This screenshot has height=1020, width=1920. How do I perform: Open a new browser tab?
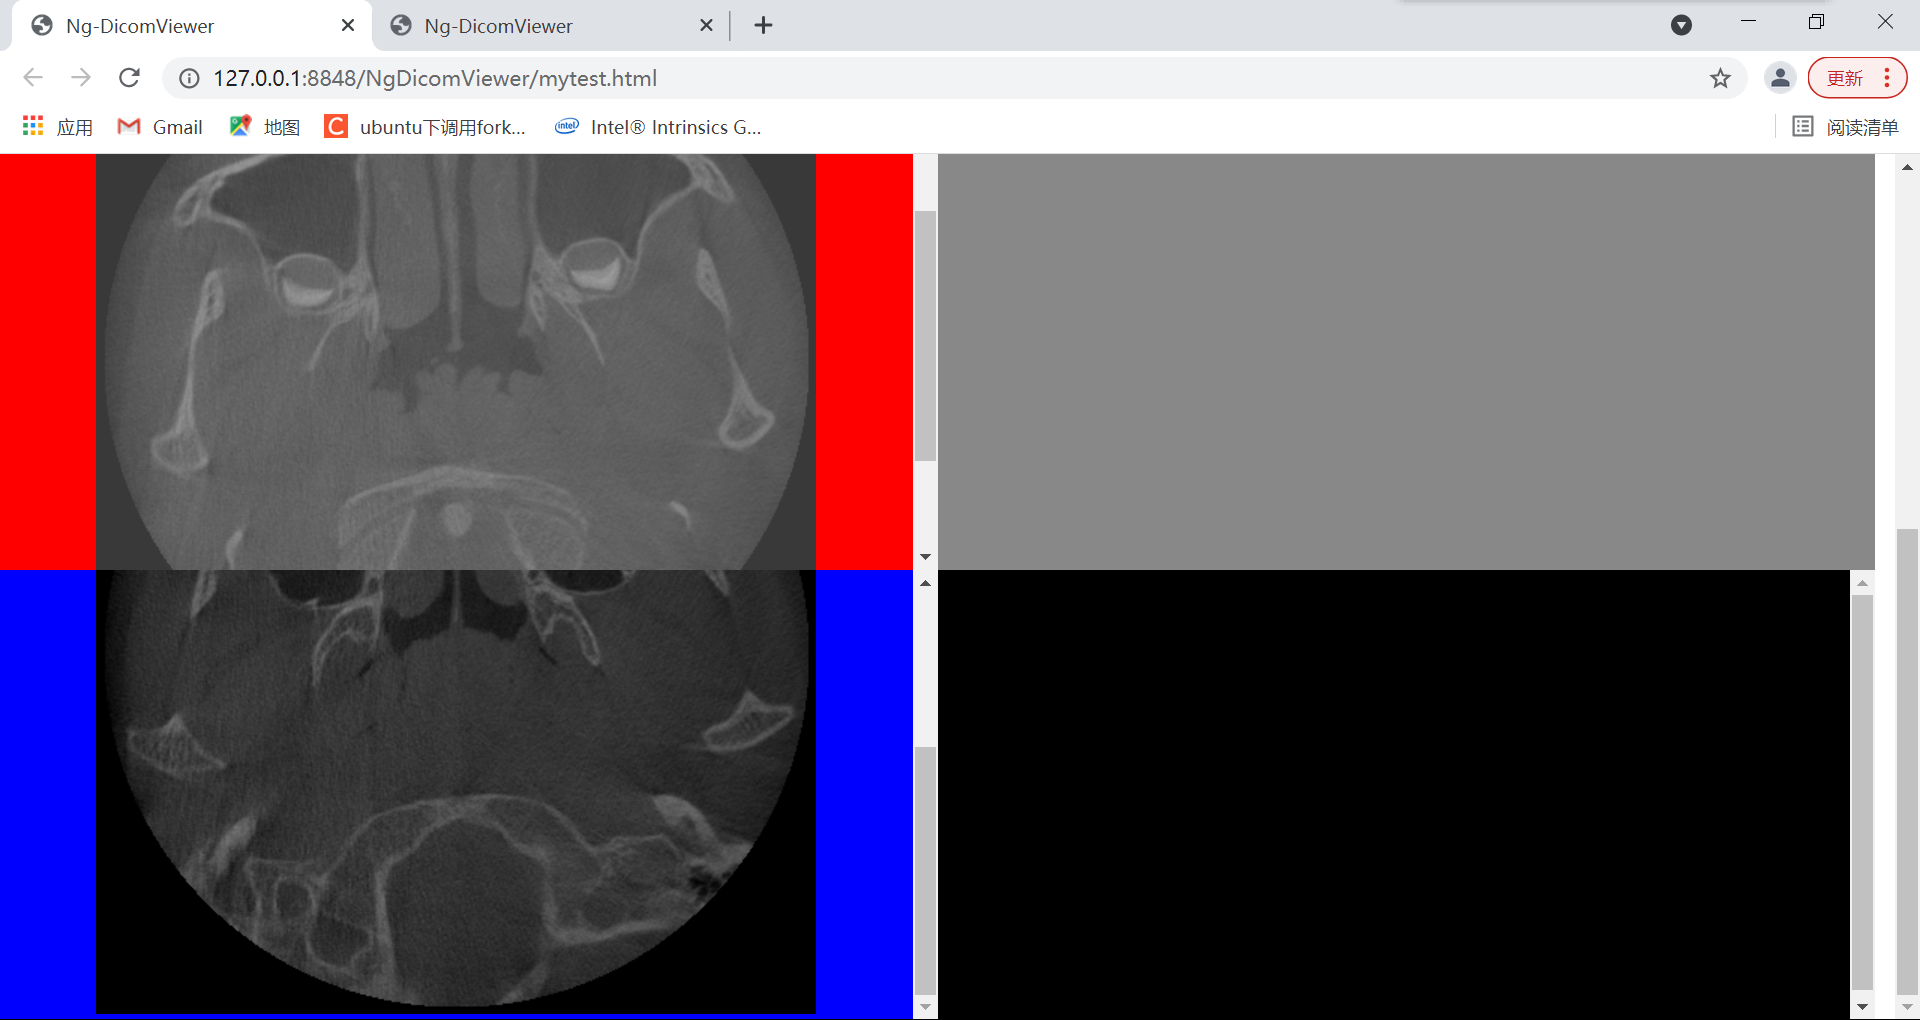click(x=763, y=25)
